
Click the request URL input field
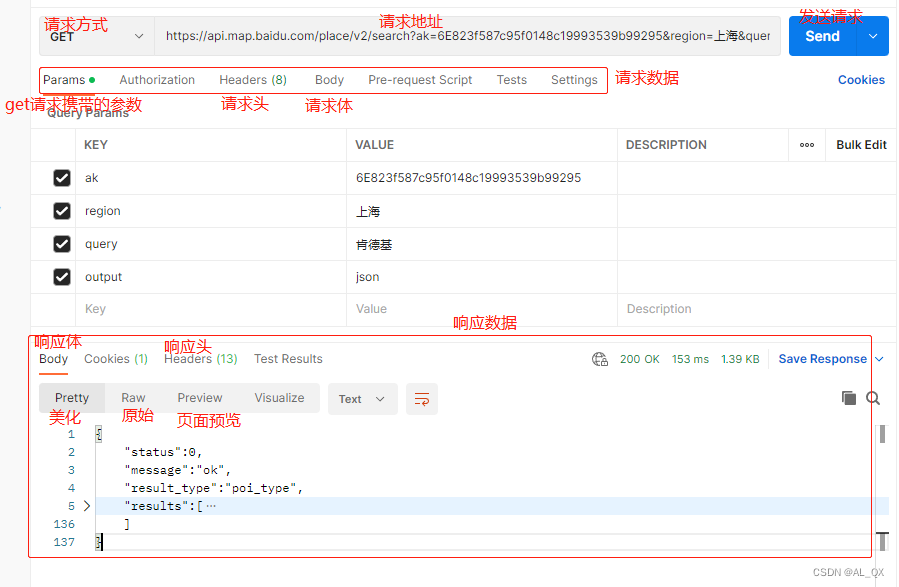467,36
